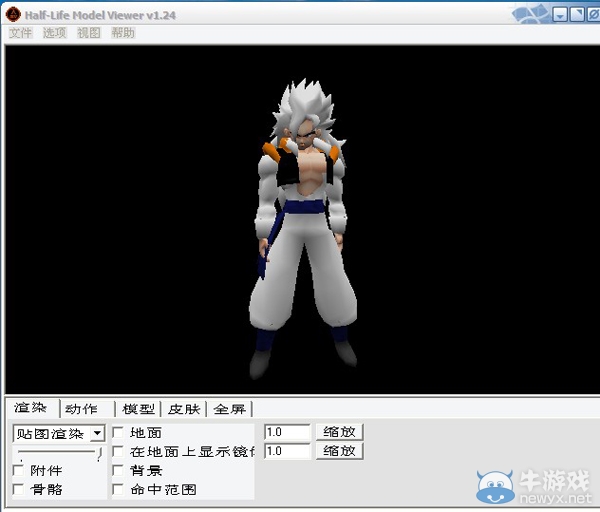
Task: Switch to the 皮肤 tab
Action: (x=184, y=409)
